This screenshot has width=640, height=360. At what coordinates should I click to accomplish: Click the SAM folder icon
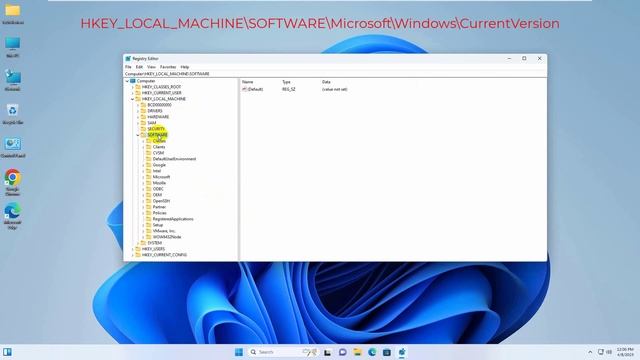[143, 123]
